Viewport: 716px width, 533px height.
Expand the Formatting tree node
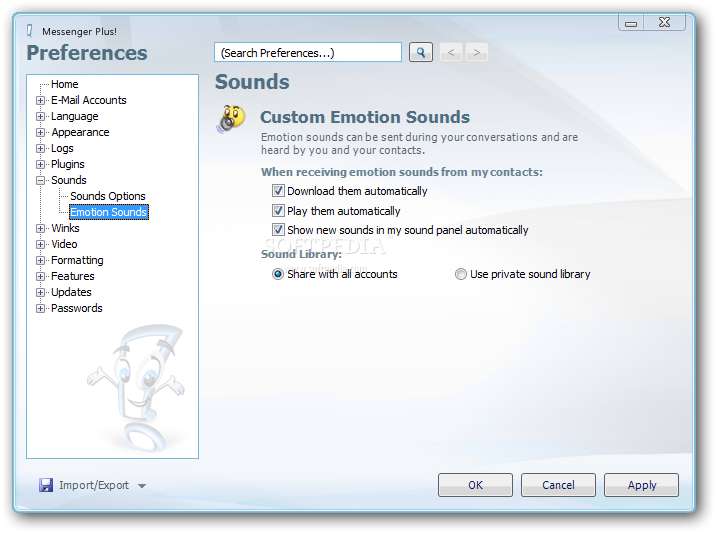[41, 260]
